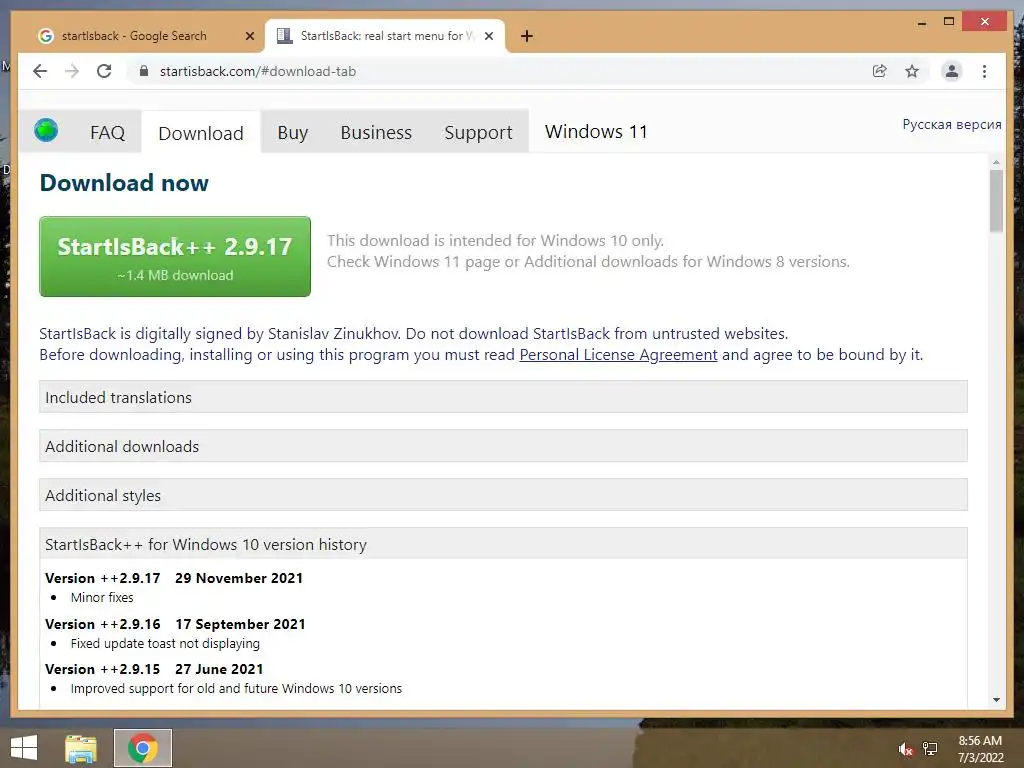The image size is (1024, 768).
Task: Click the Download now heading
Action: coord(124,183)
